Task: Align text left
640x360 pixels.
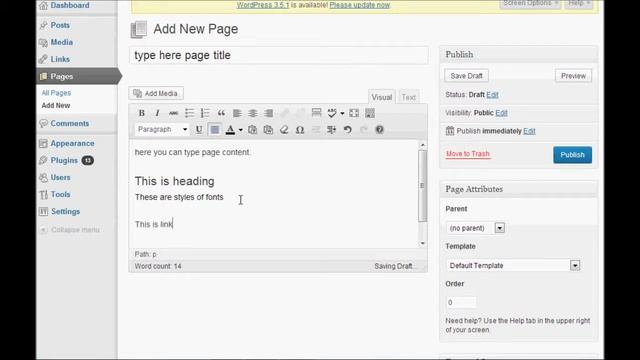Action: click(x=237, y=113)
